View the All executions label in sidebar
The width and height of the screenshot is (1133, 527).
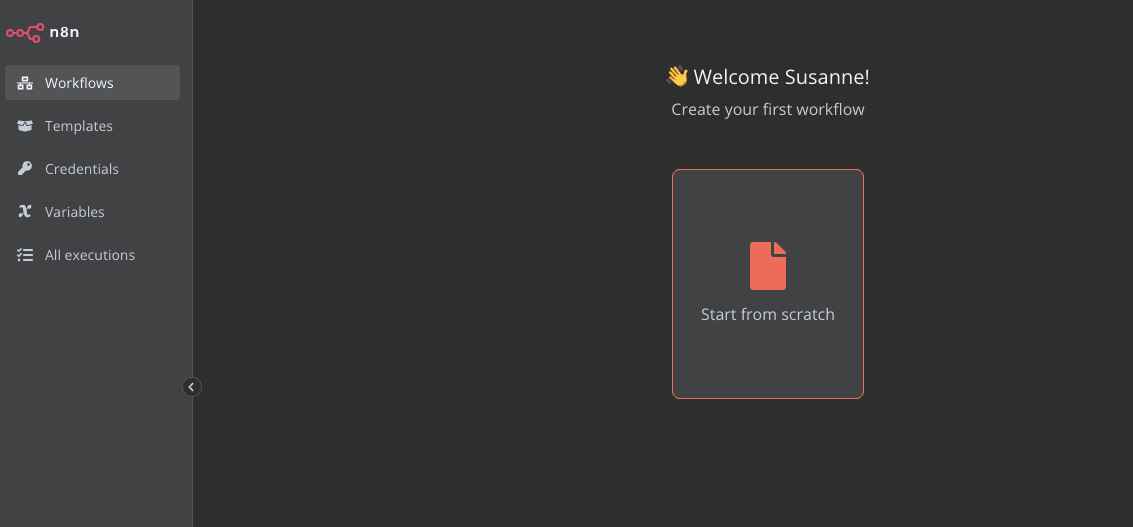[90, 255]
